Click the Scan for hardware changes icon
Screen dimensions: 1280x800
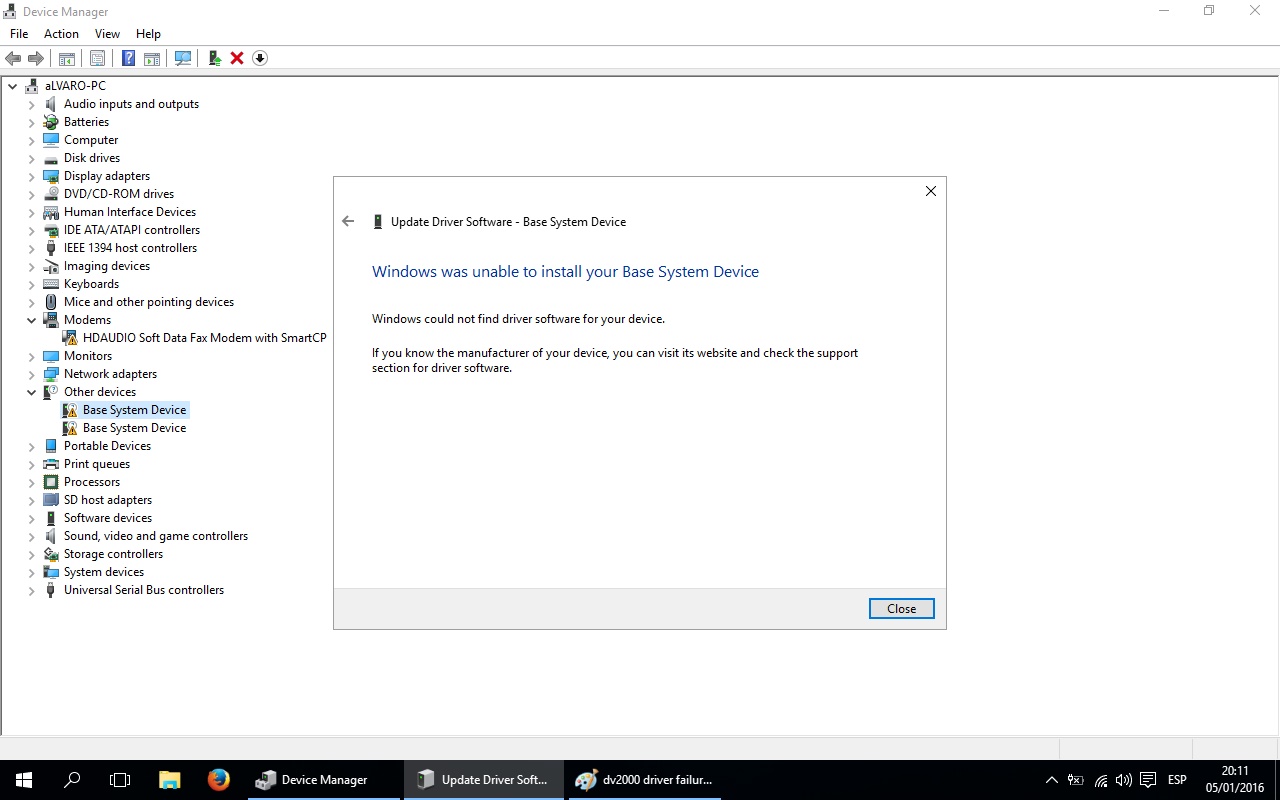click(x=183, y=58)
